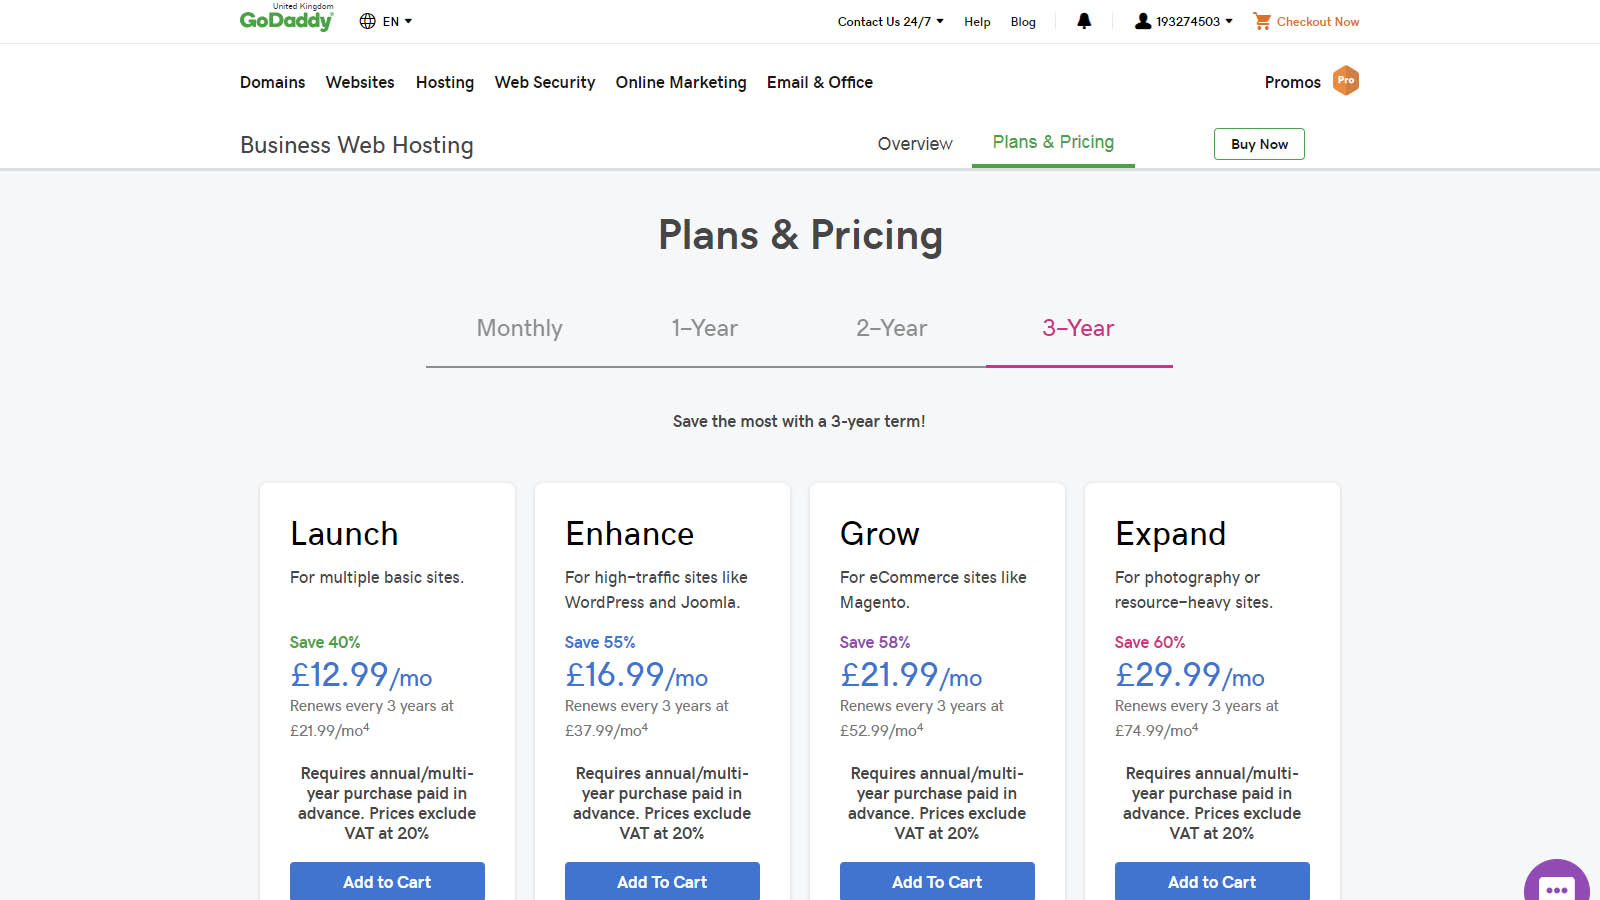
Task: Select the 2-Year pricing tab
Action: [x=890, y=328]
